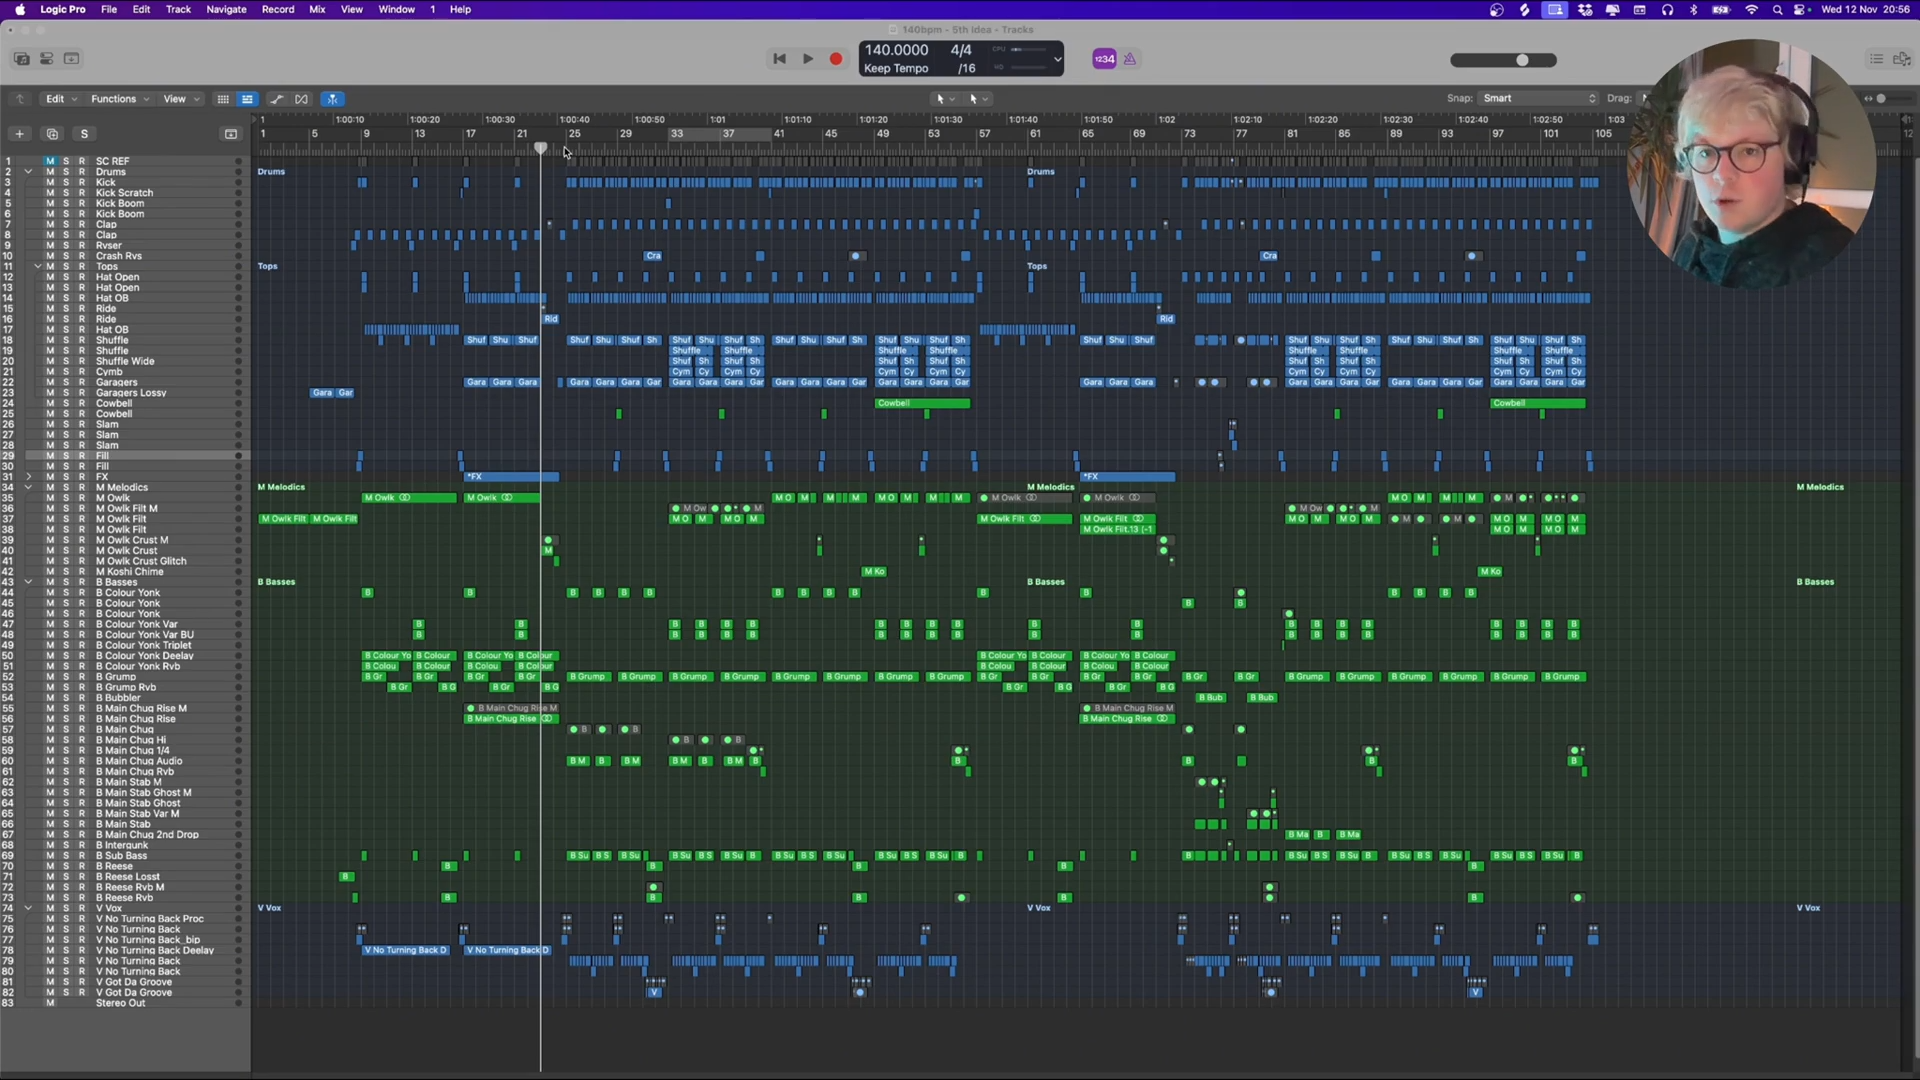The image size is (1920, 1080).
Task: Open the Navigate menu
Action: click(x=226, y=9)
